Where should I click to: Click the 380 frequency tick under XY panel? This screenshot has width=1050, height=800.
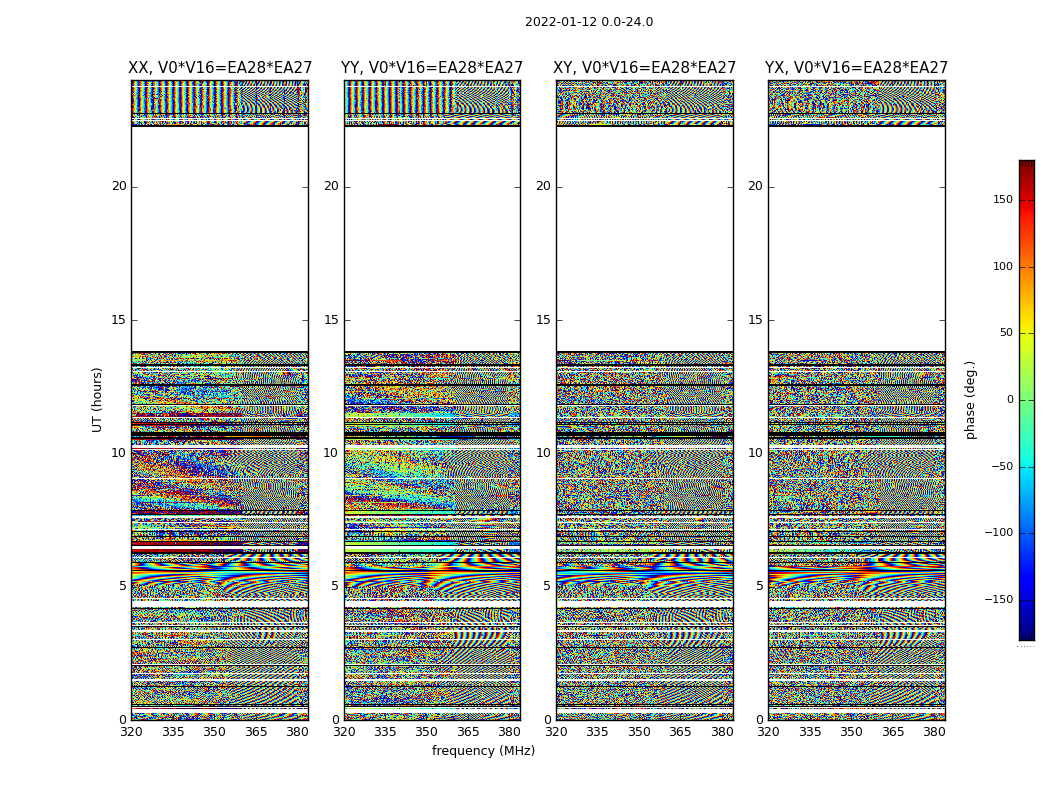(722, 732)
